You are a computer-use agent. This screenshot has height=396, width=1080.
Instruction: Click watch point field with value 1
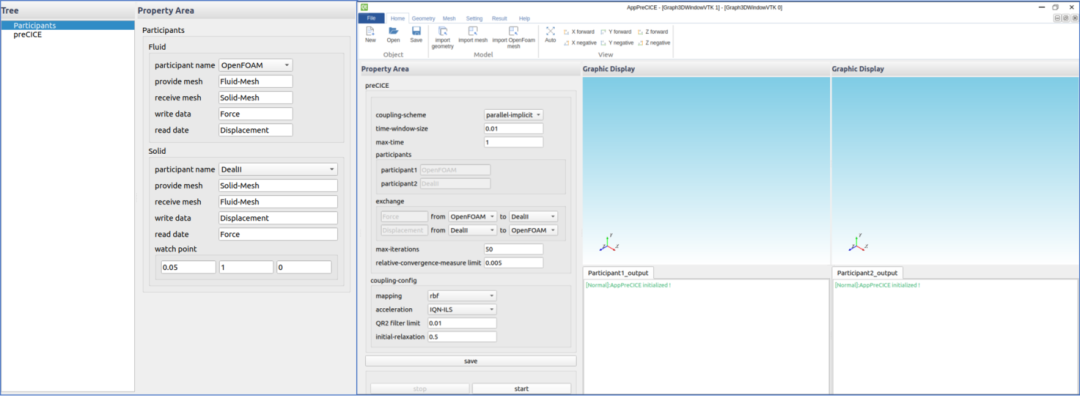point(246,267)
